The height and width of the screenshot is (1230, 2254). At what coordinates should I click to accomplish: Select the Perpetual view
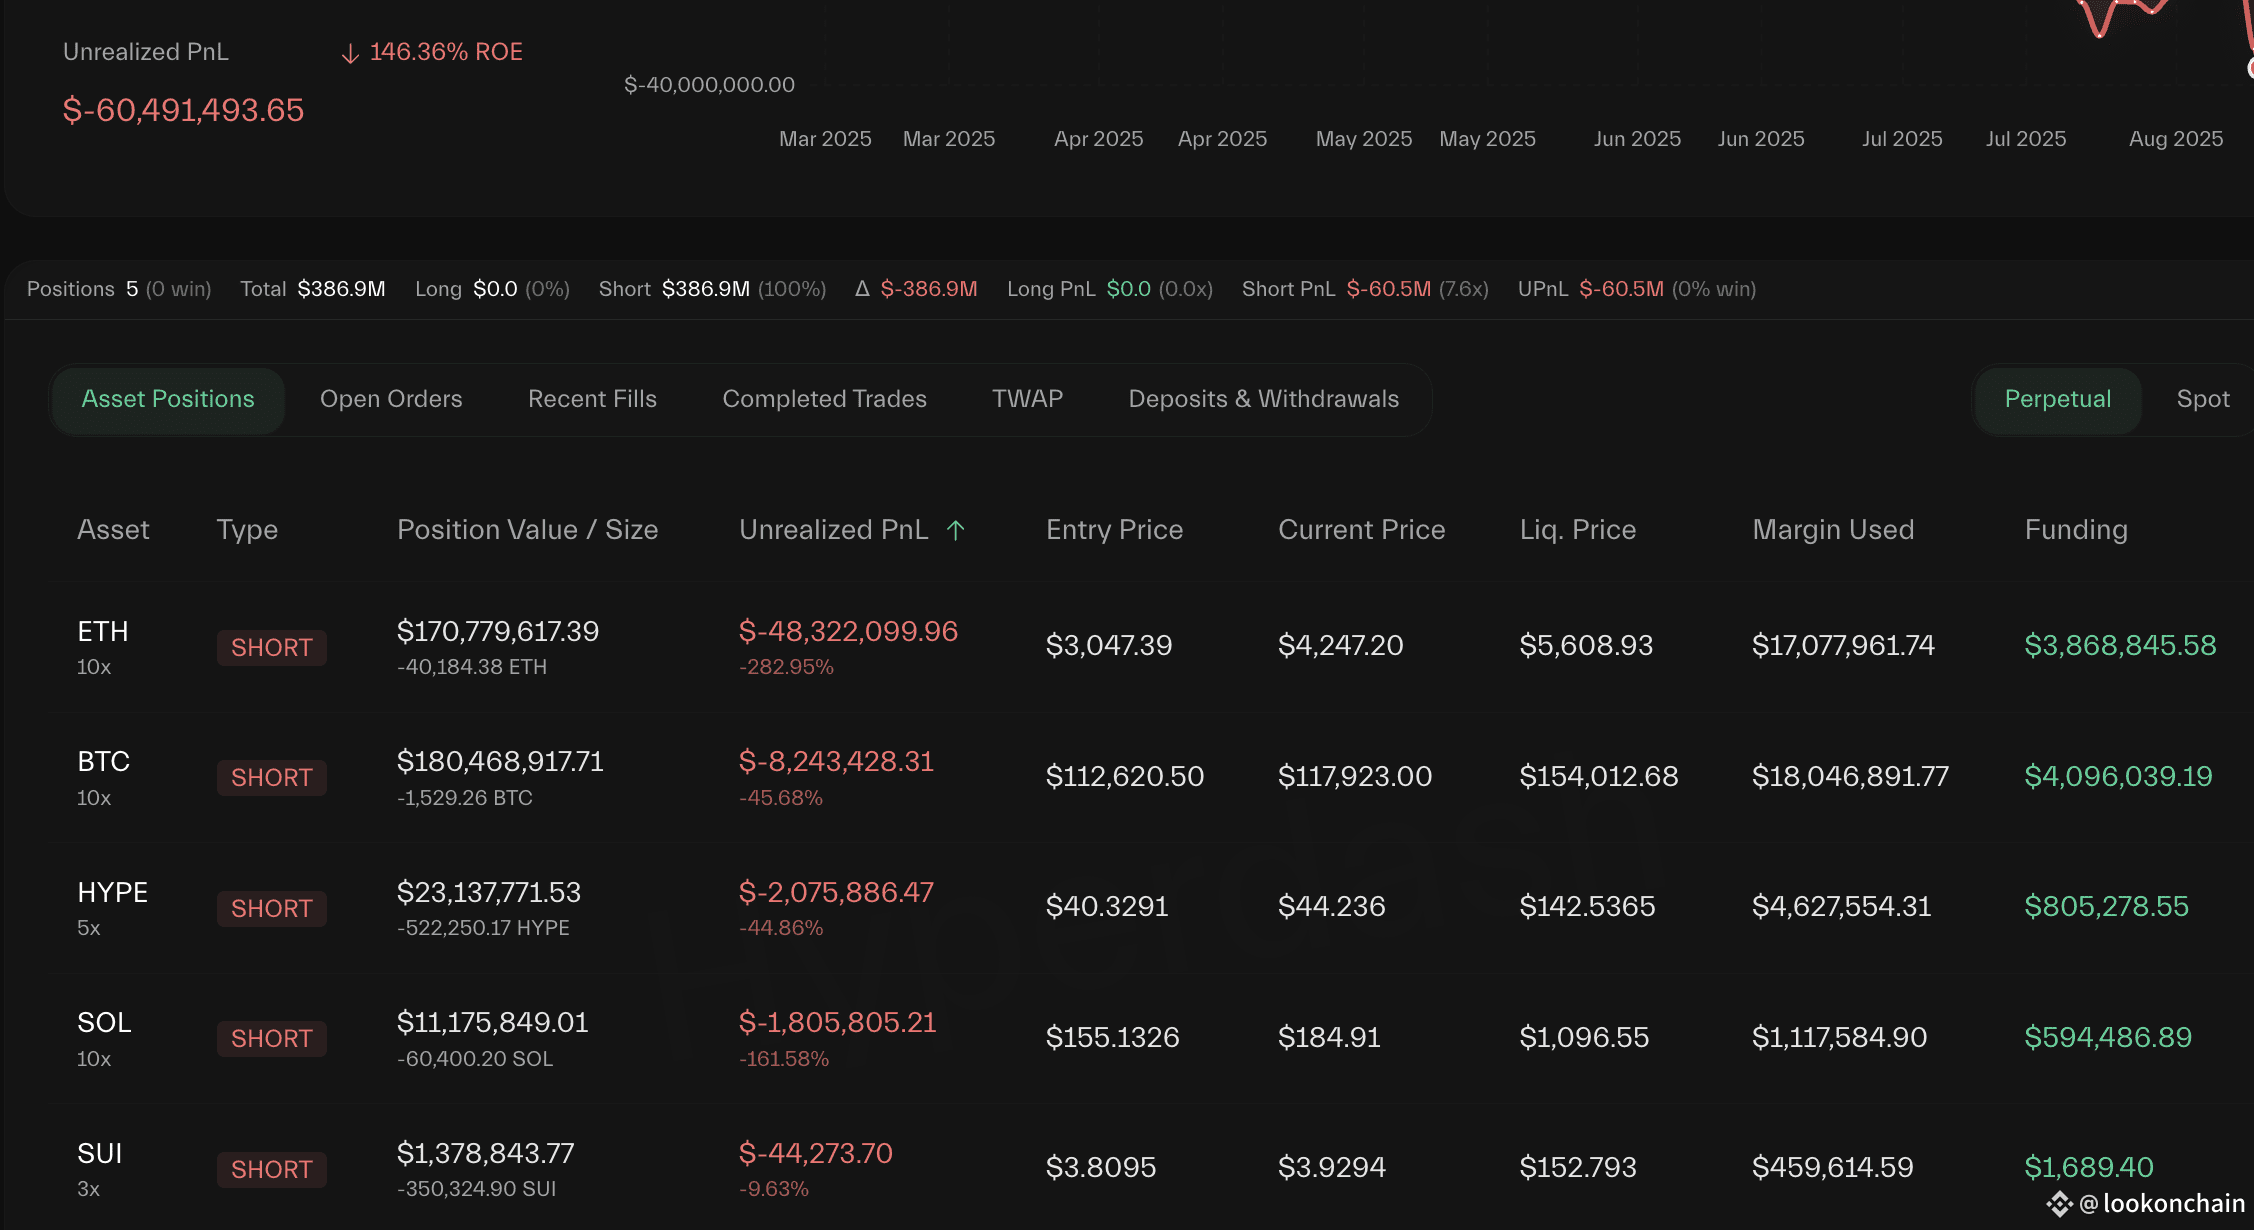[2056, 399]
